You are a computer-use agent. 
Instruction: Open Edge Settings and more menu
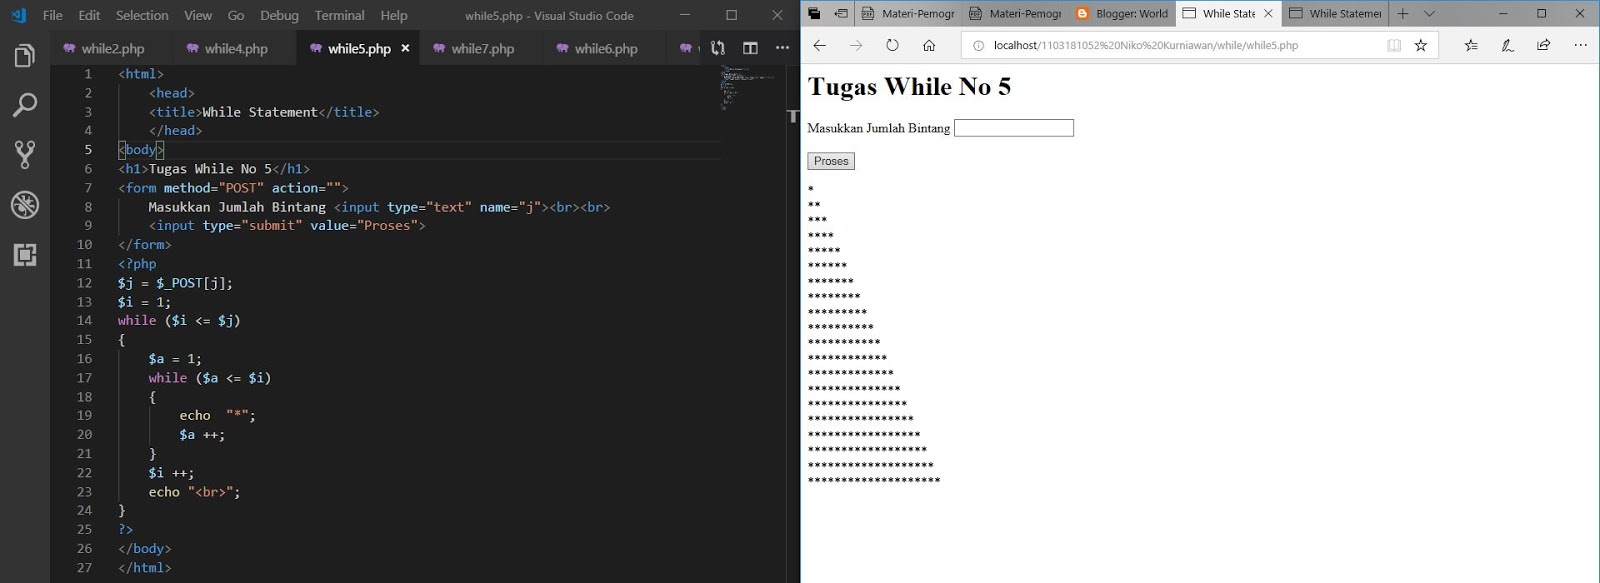point(1580,45)
